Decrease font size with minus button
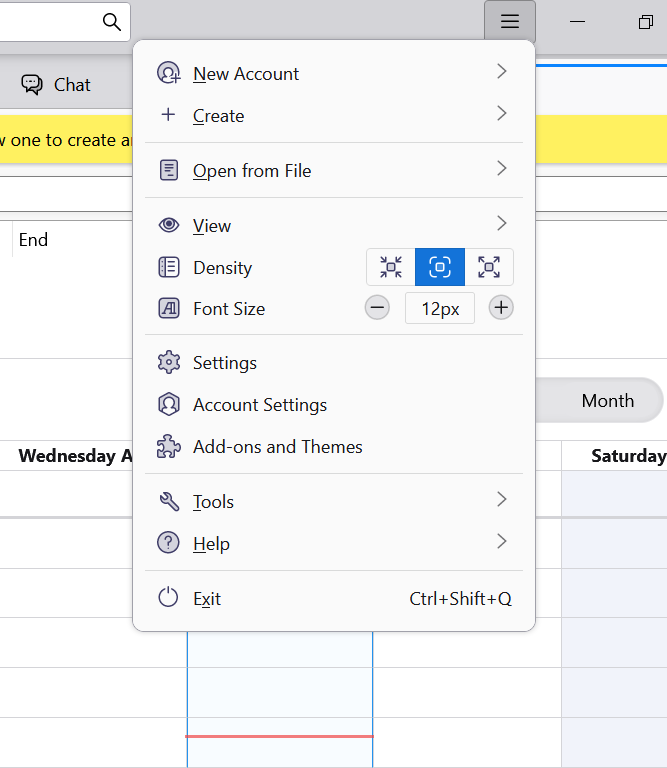This screenshot has height=768, width=667. 377,308
